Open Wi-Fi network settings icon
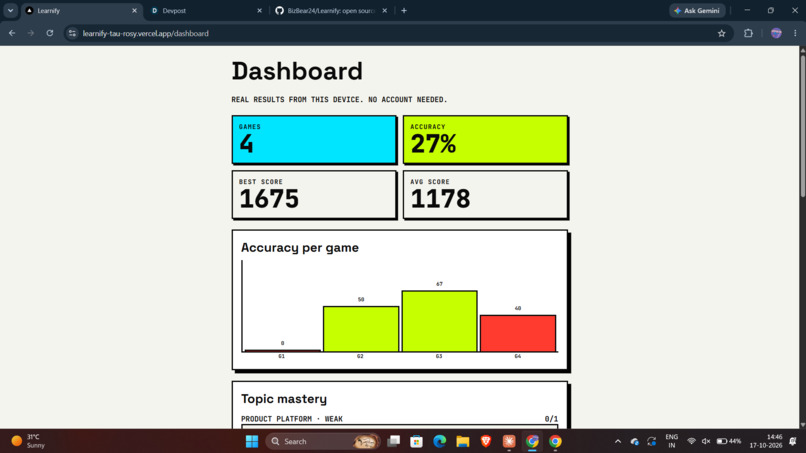806x453 pixels. pyautogui.click(x=691, y=441)
